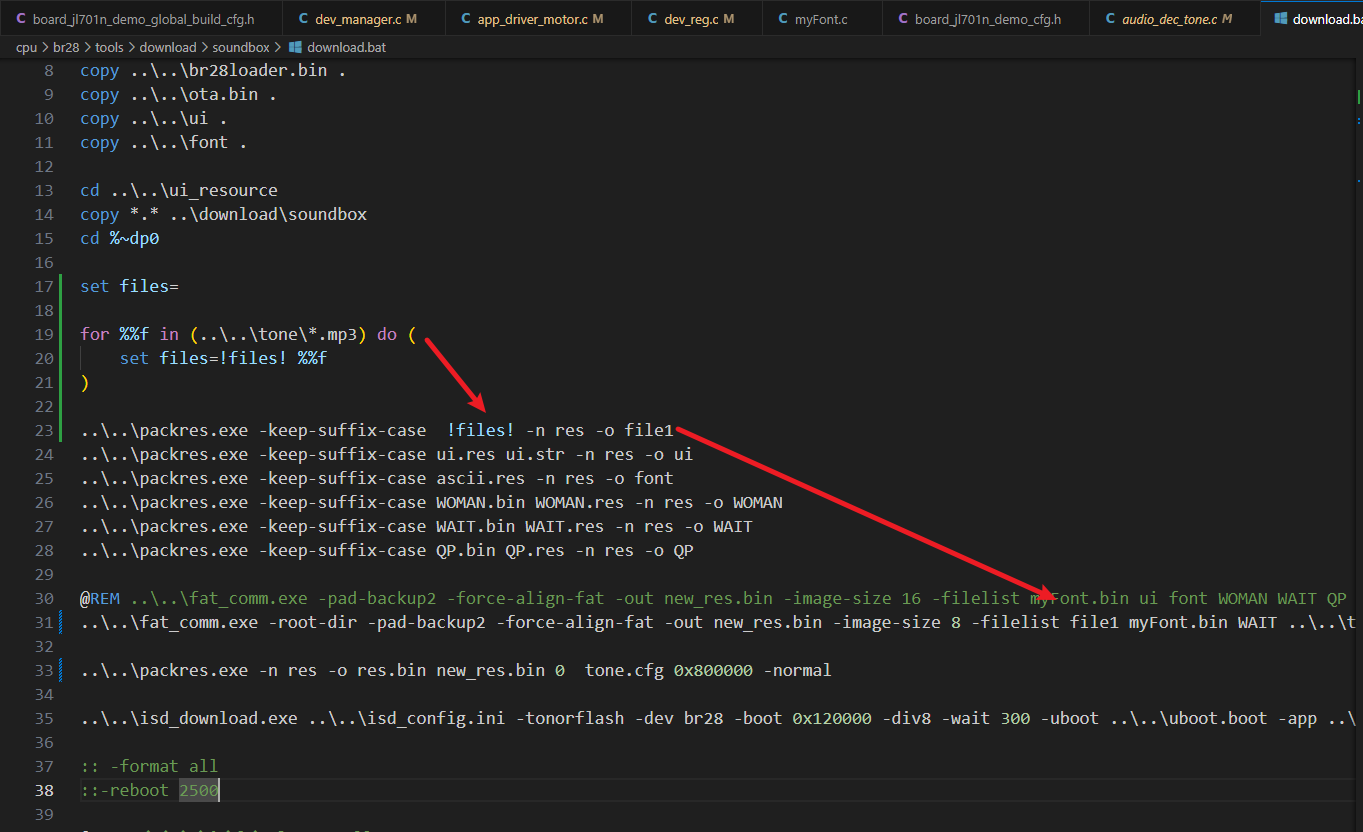
Task: Click the Windows batch icon in the breadcrumb
Action: 296,47
